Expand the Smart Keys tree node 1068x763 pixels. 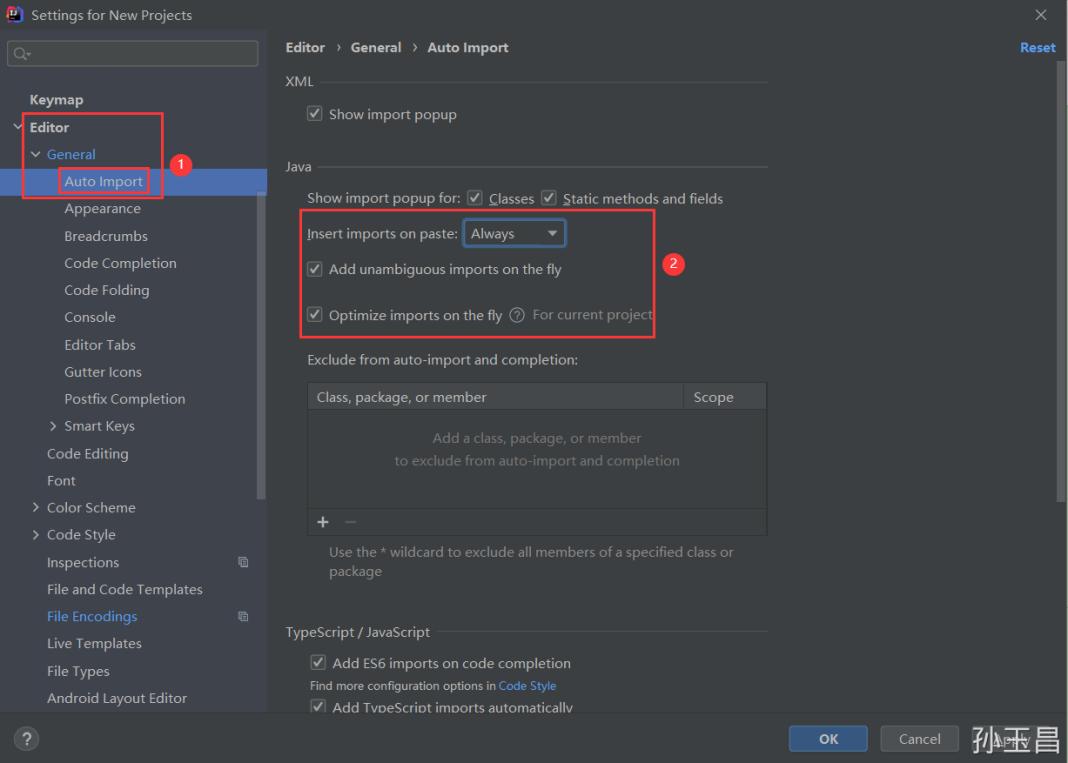click(53, 425)
